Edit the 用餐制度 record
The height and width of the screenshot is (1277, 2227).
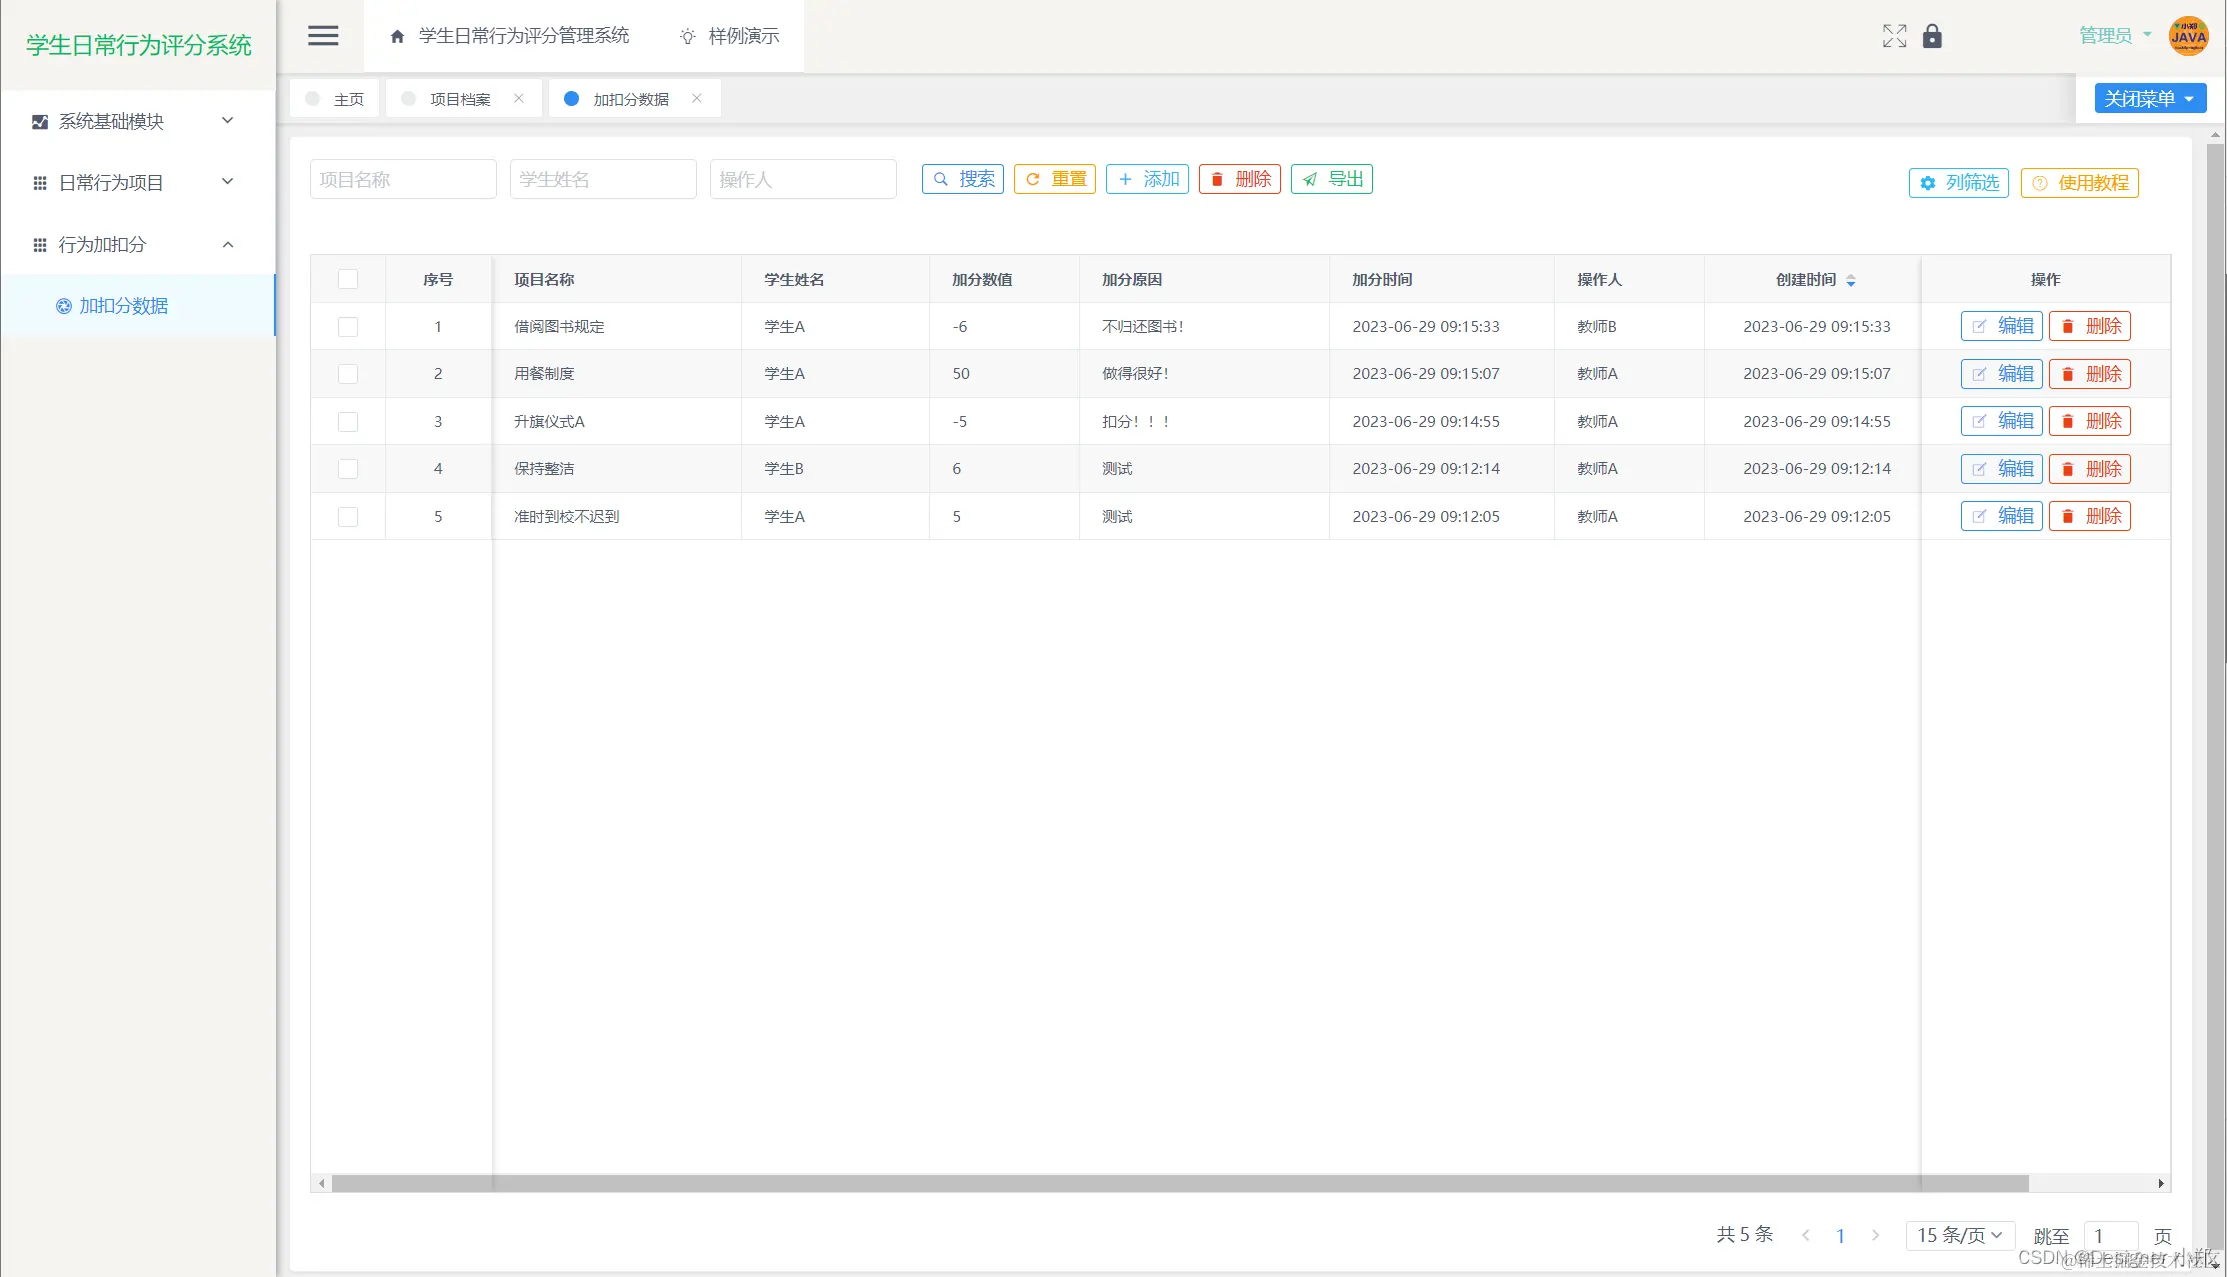tap(2001, 374)
